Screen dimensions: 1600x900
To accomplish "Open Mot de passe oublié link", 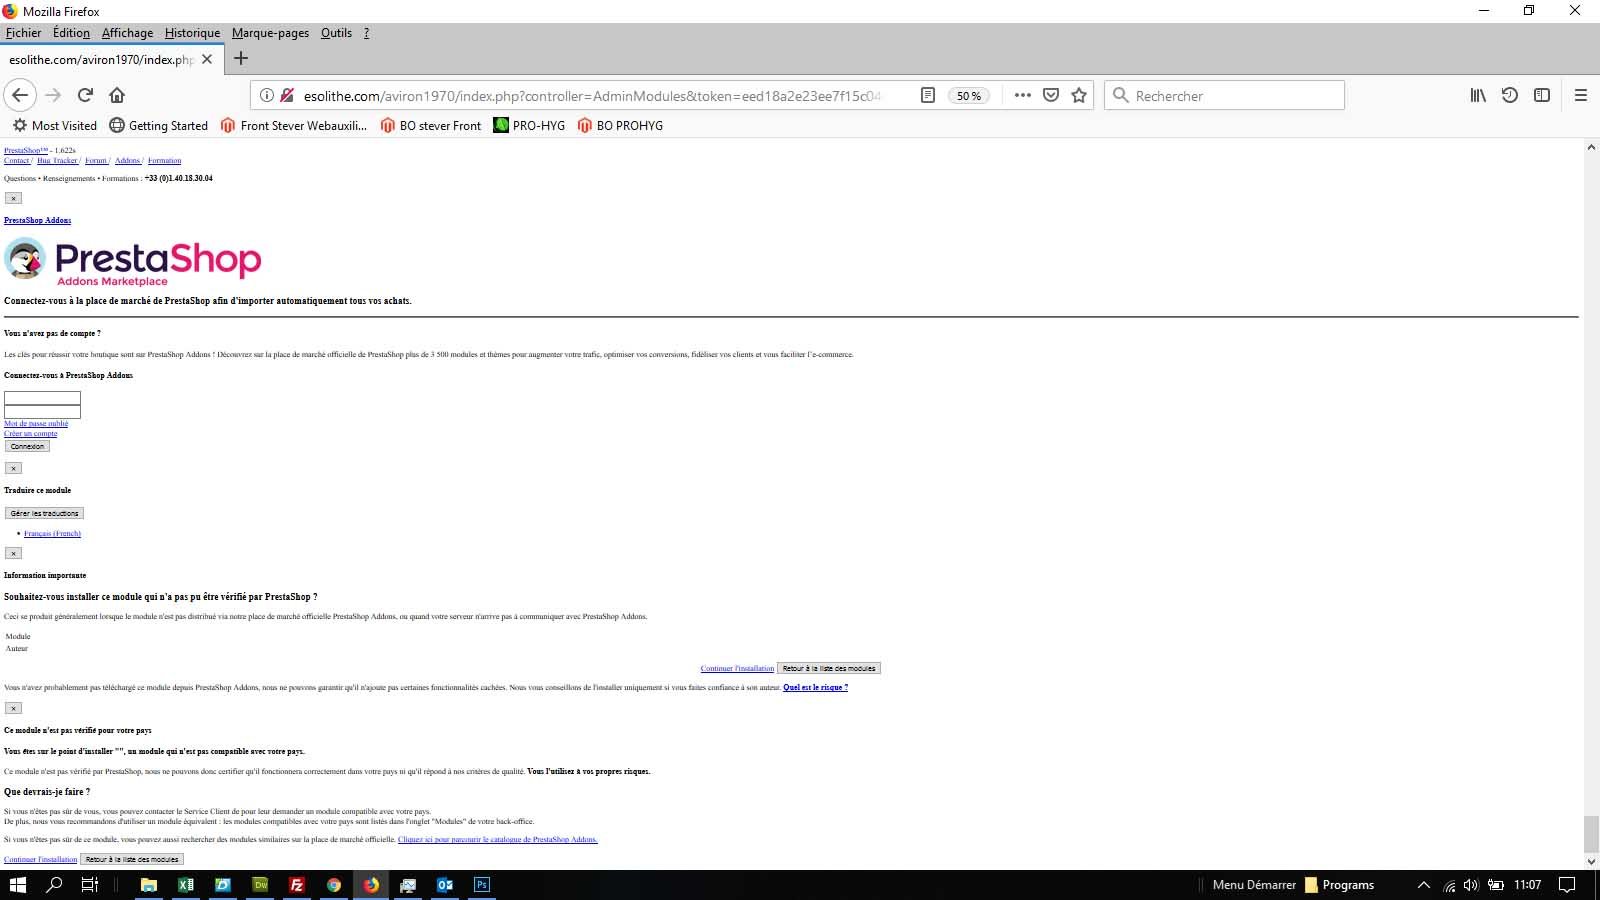I will point(36,424).
